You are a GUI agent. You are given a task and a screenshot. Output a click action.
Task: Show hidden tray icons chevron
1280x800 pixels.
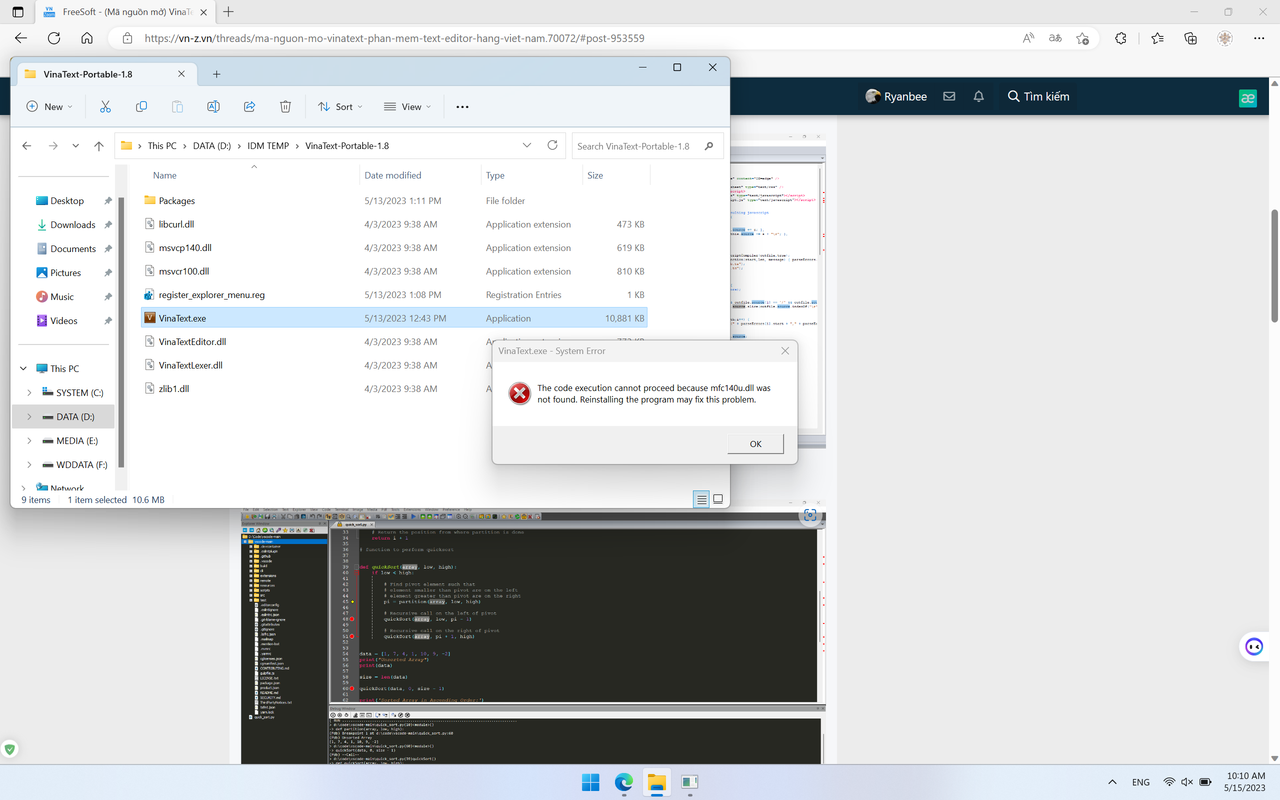1112,782
